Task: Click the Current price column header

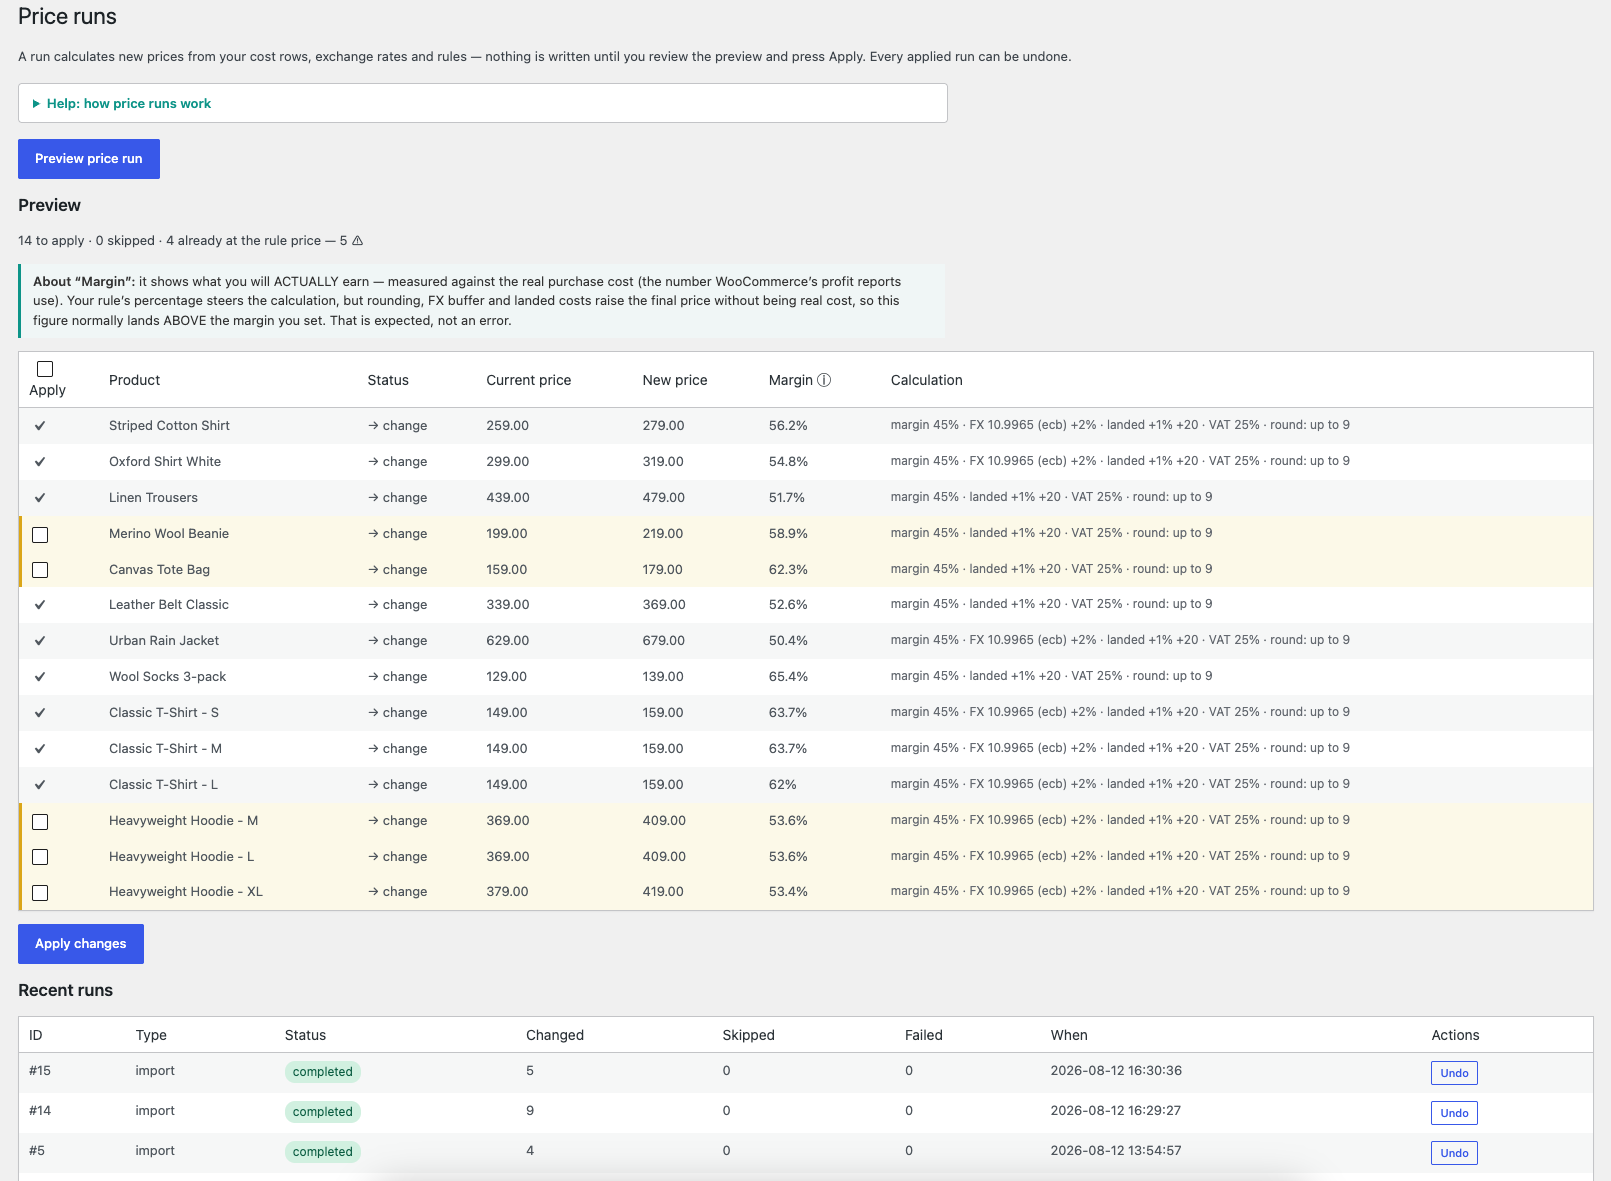Action: pyautogui.click(x=529, y=380)
